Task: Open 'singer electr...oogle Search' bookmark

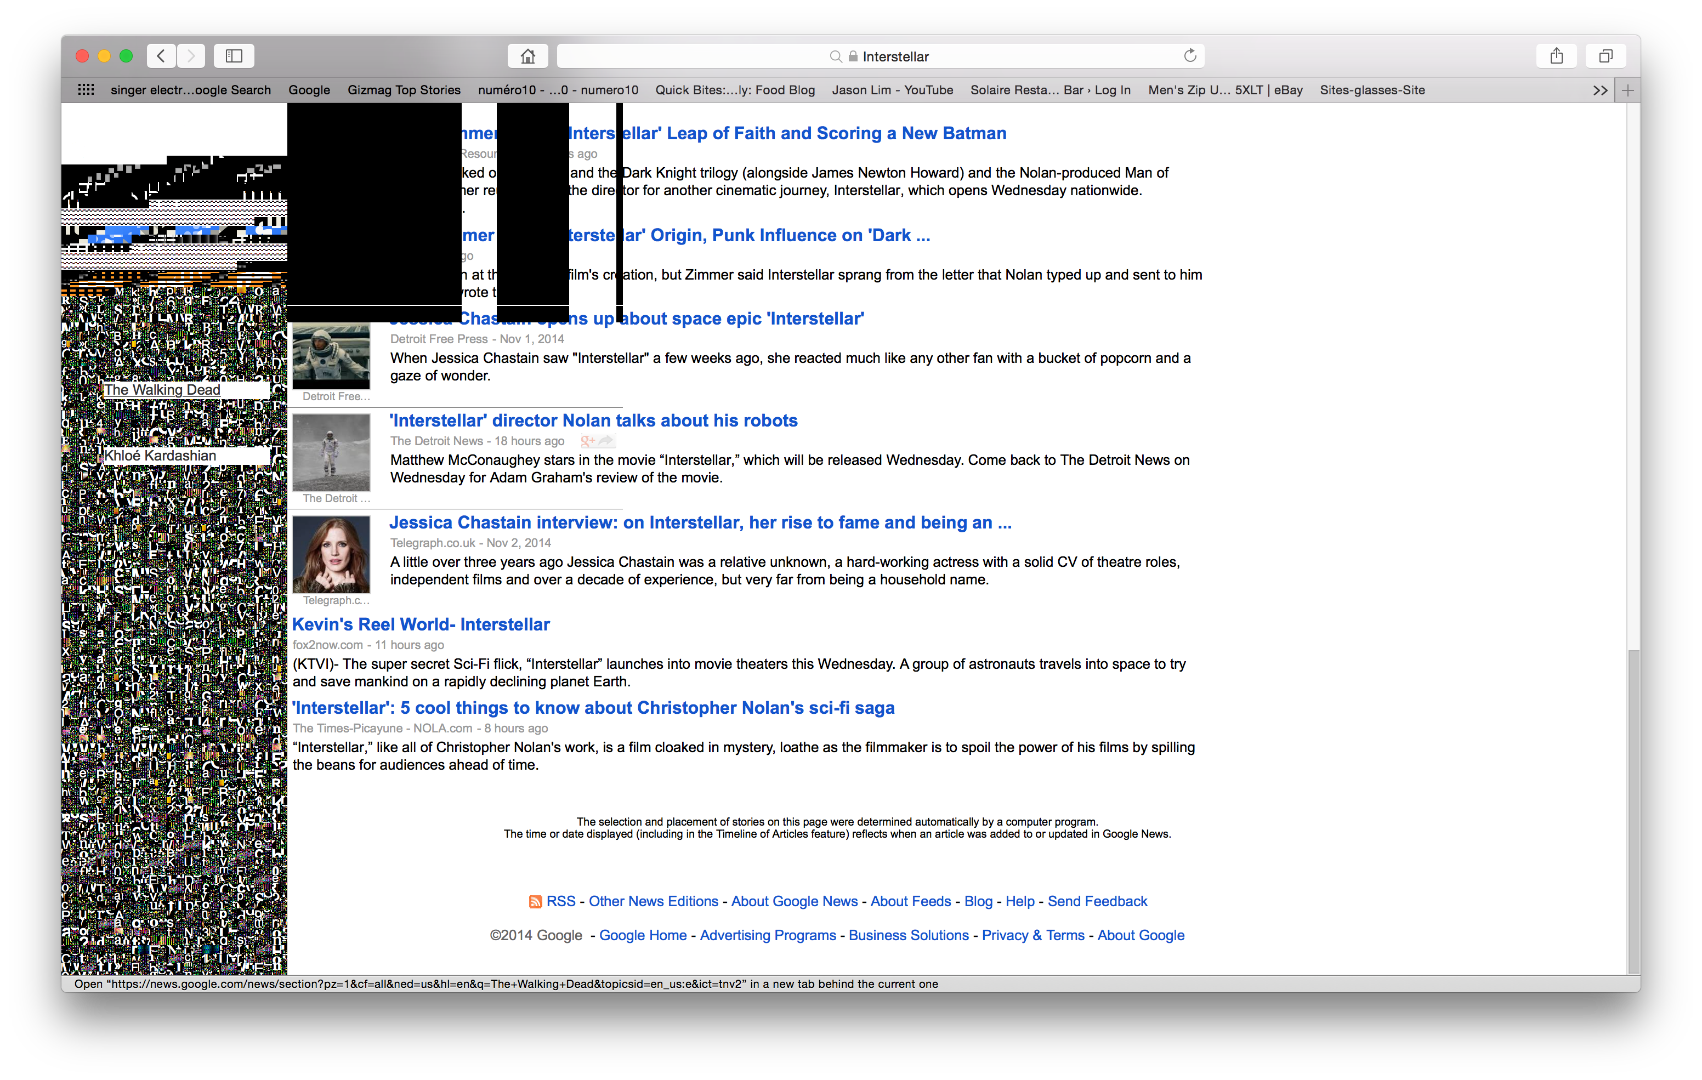Action: pyautogui.click(x=191, y=90)
